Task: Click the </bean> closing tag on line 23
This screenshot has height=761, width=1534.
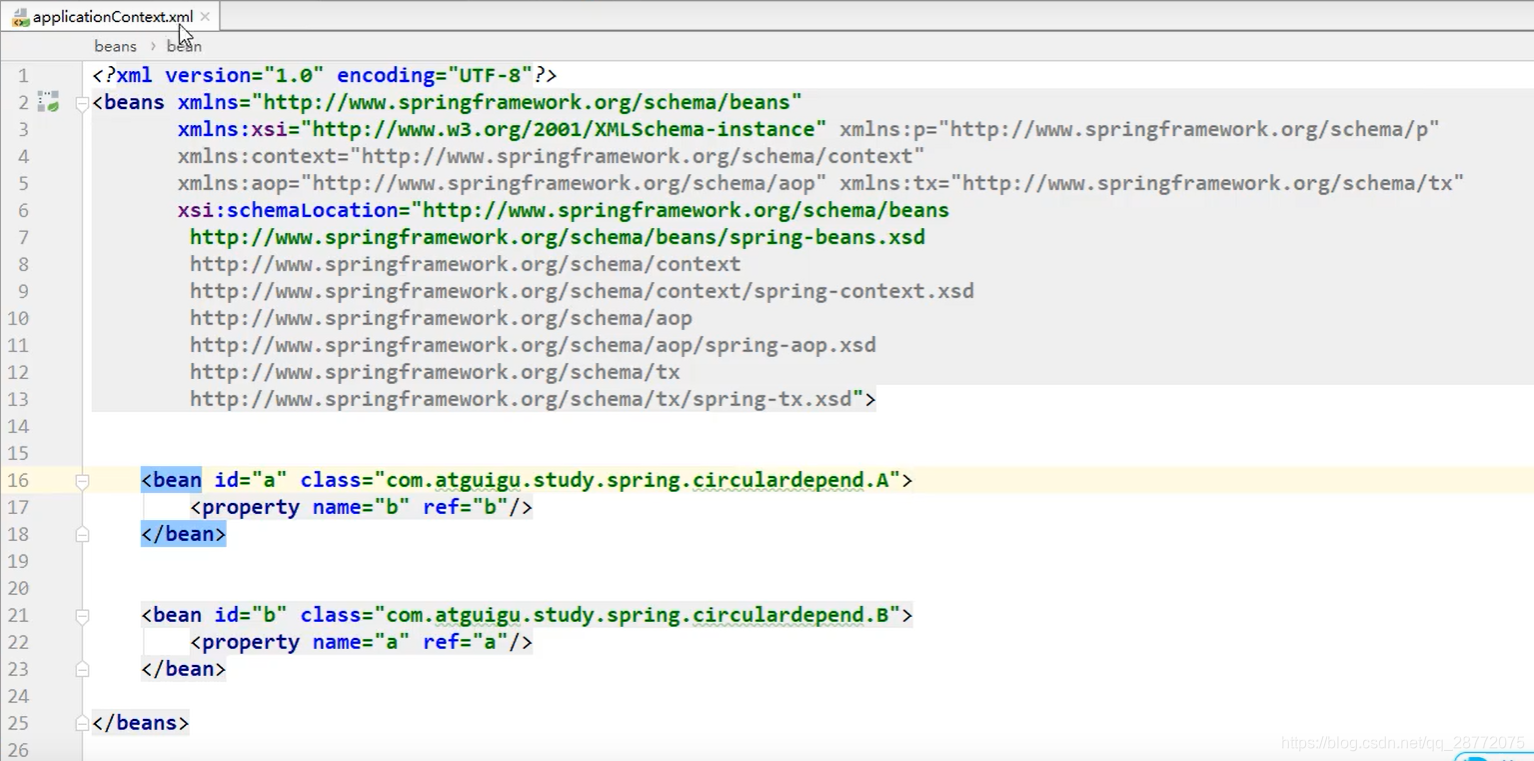Action: click(183, 669)
